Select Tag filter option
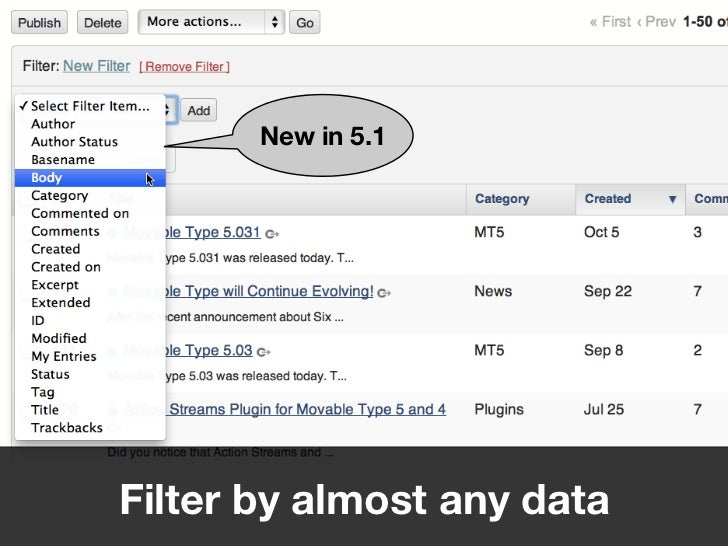 [x=90, y=392]
